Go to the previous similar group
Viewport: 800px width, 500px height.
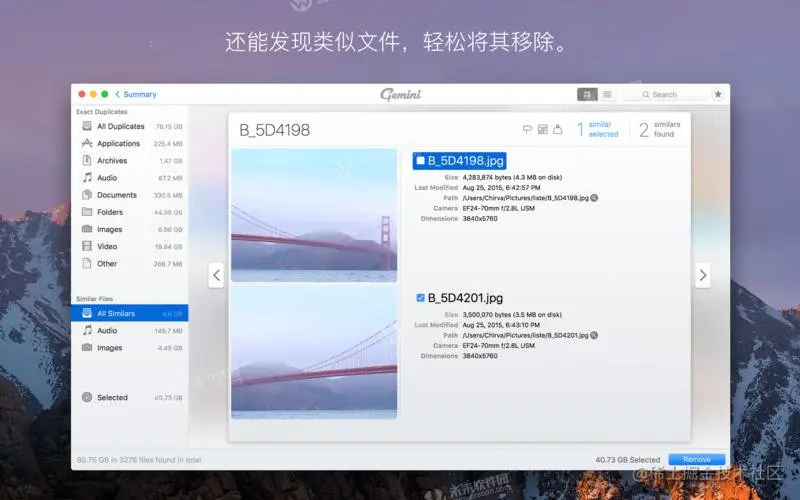click(x=216, y=276)
